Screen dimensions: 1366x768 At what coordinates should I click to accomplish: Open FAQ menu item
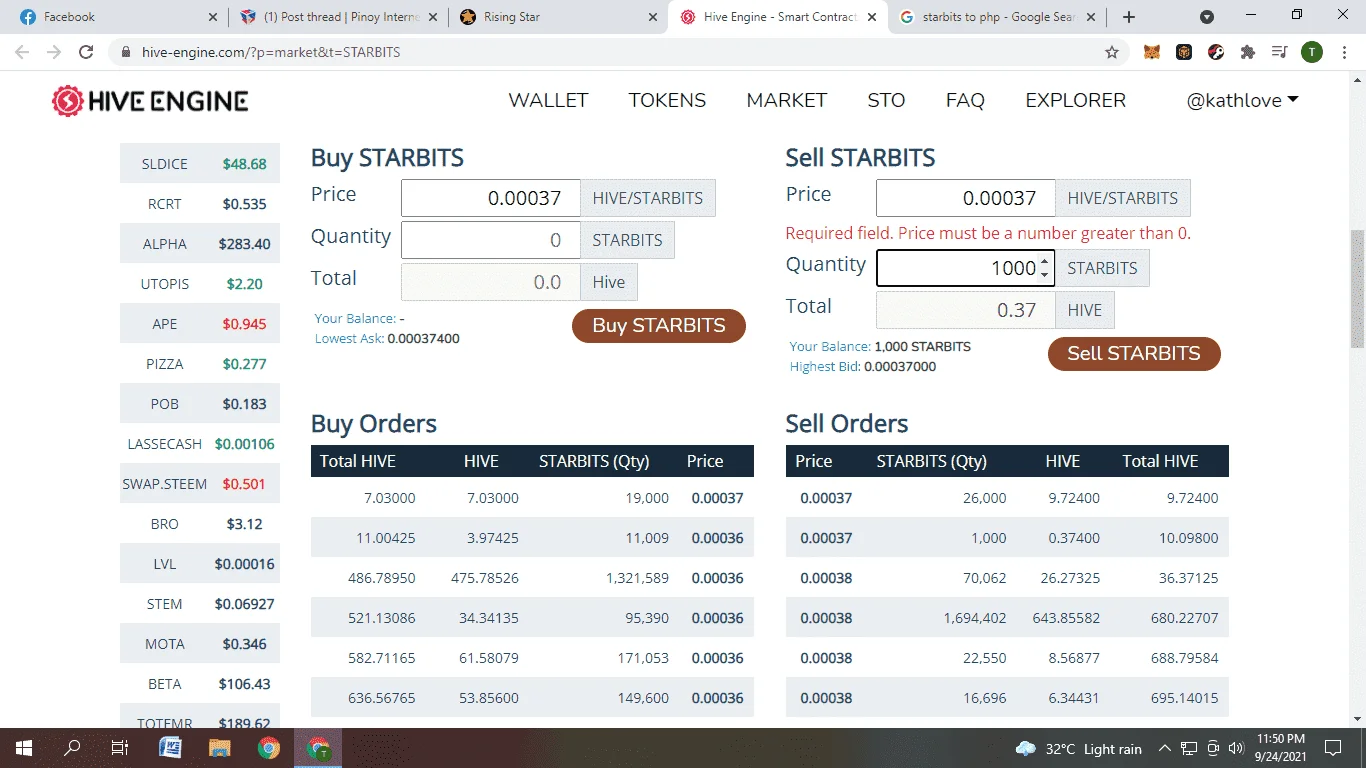click(965, 101)
